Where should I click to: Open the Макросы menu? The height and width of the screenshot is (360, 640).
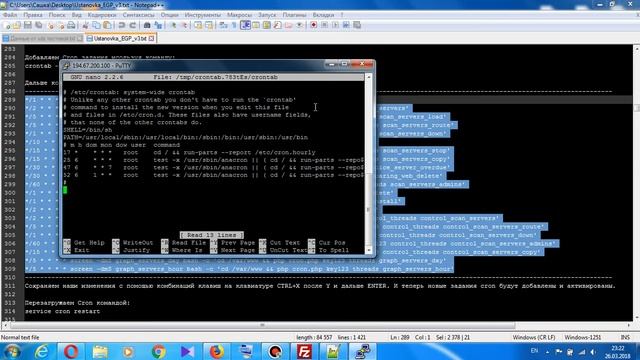pyautogui.click(x=239, y=15)
